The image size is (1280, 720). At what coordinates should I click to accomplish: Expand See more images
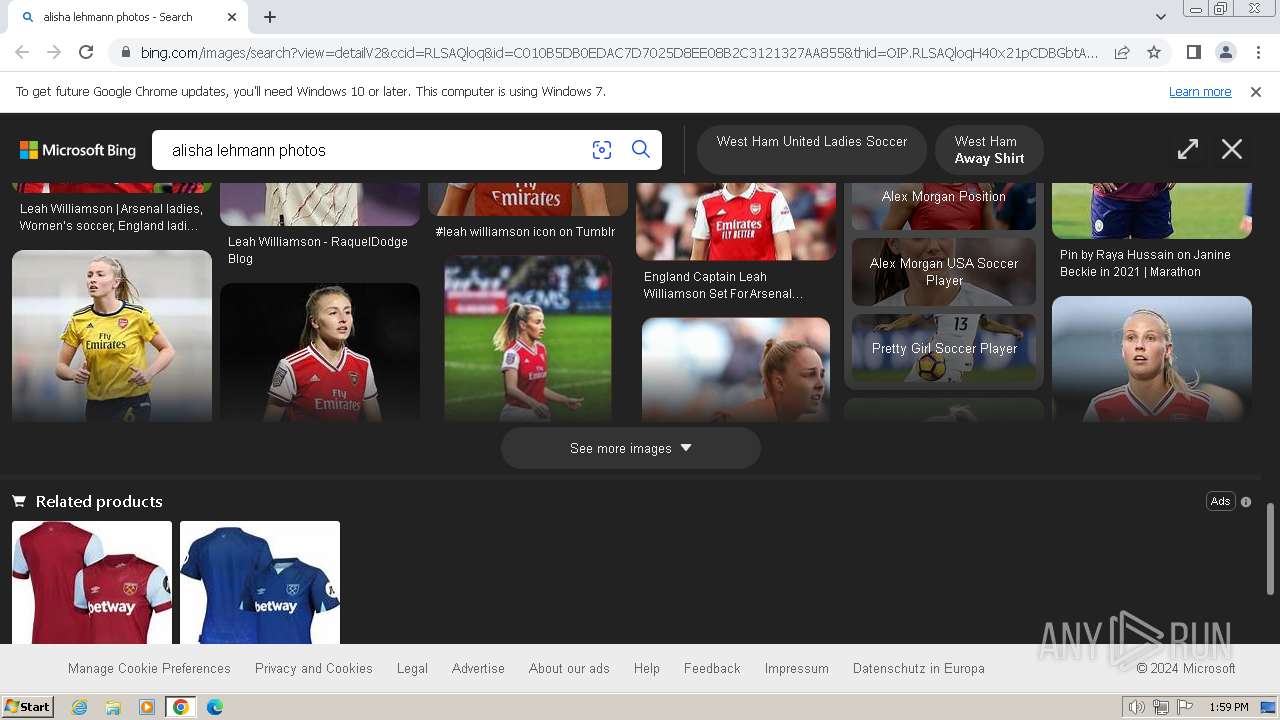[x=631, y=448]
